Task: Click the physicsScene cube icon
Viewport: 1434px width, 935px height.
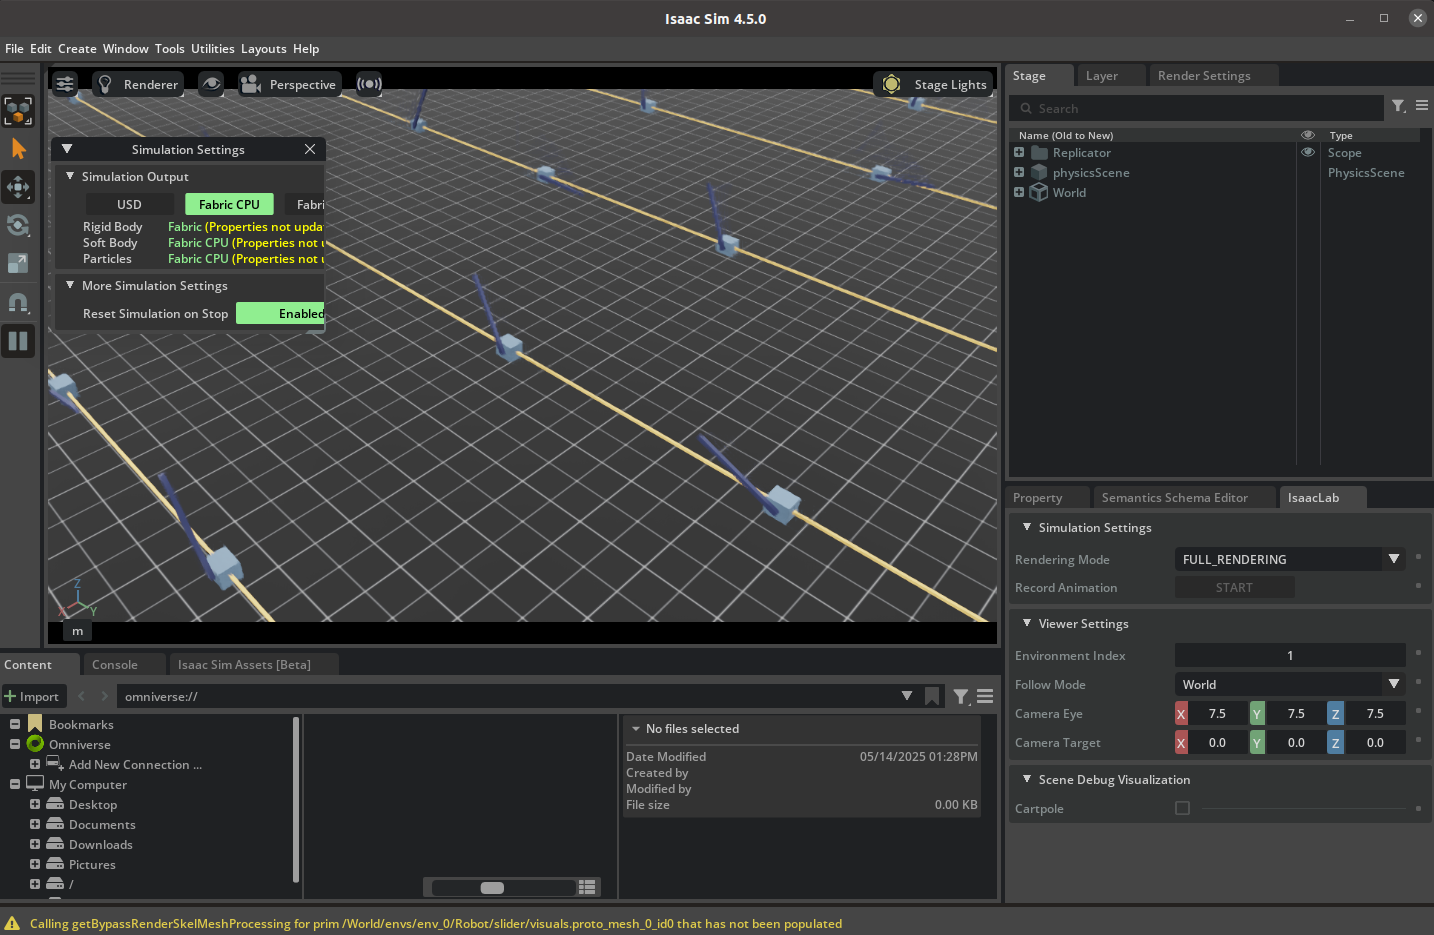Action: click(x=1039, y=172)
